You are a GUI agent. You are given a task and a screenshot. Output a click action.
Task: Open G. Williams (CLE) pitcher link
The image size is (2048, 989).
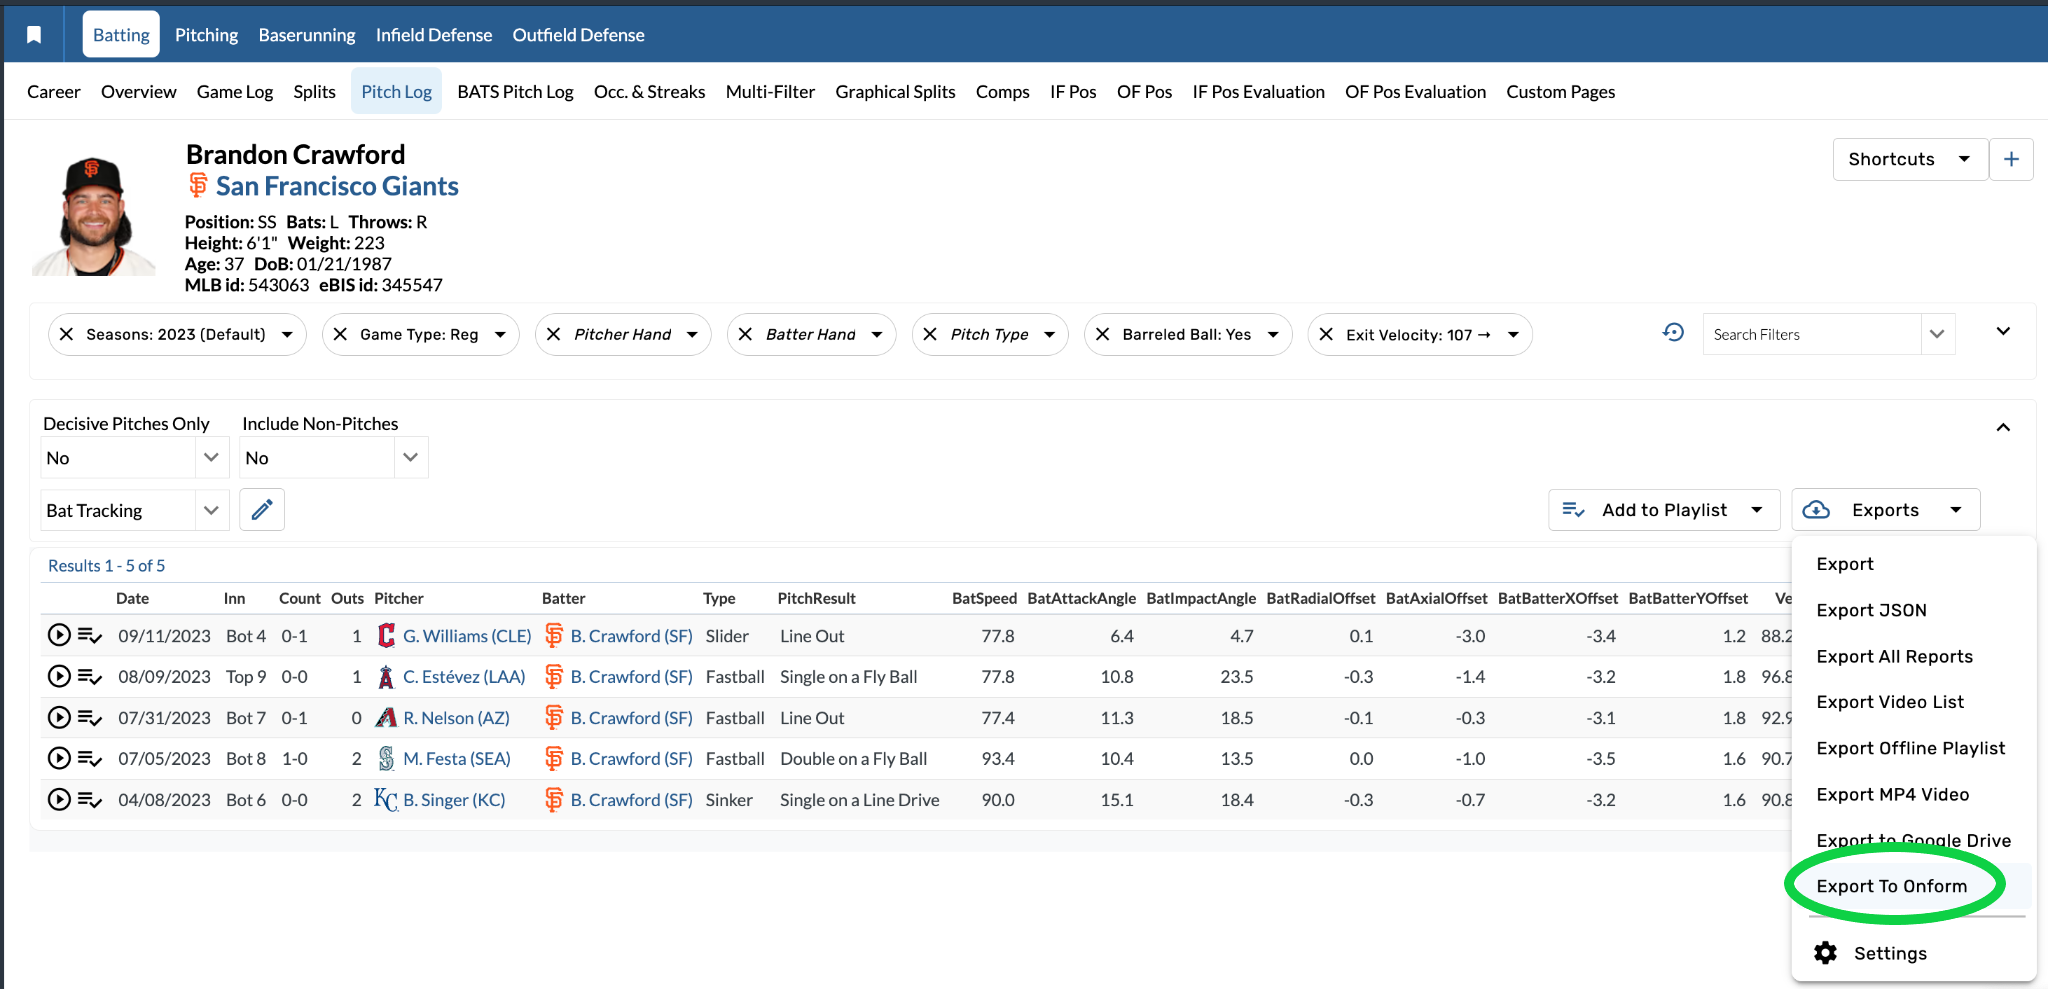tap(466, 636)
